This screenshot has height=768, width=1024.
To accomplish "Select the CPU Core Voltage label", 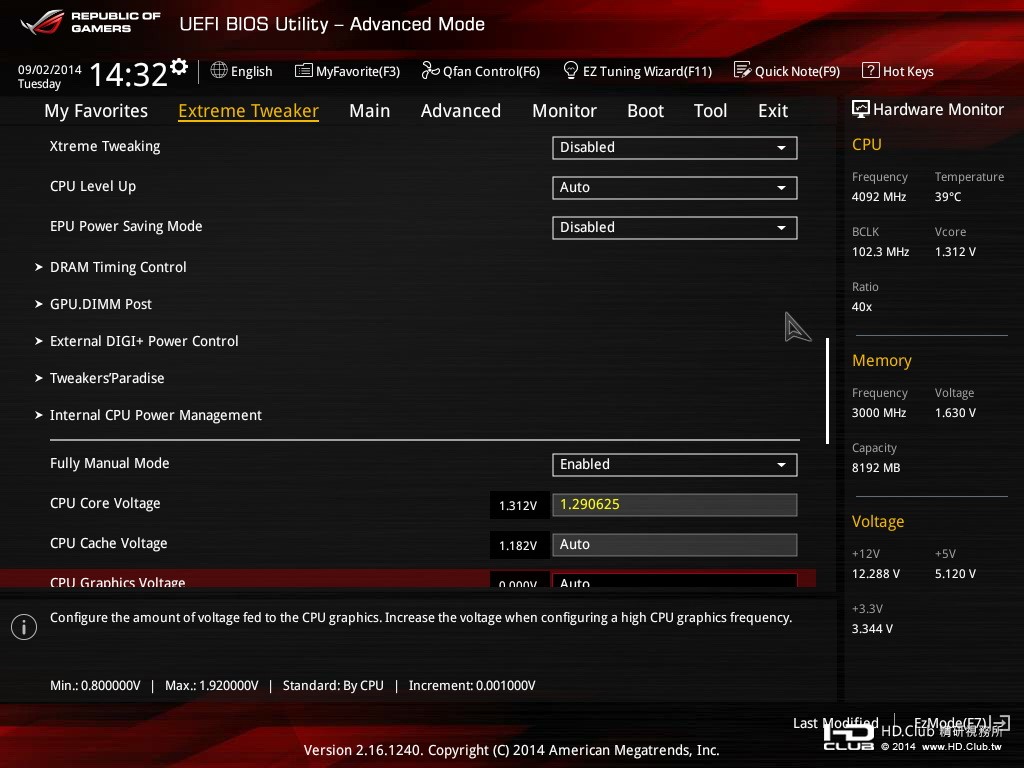I will point(105,503).
